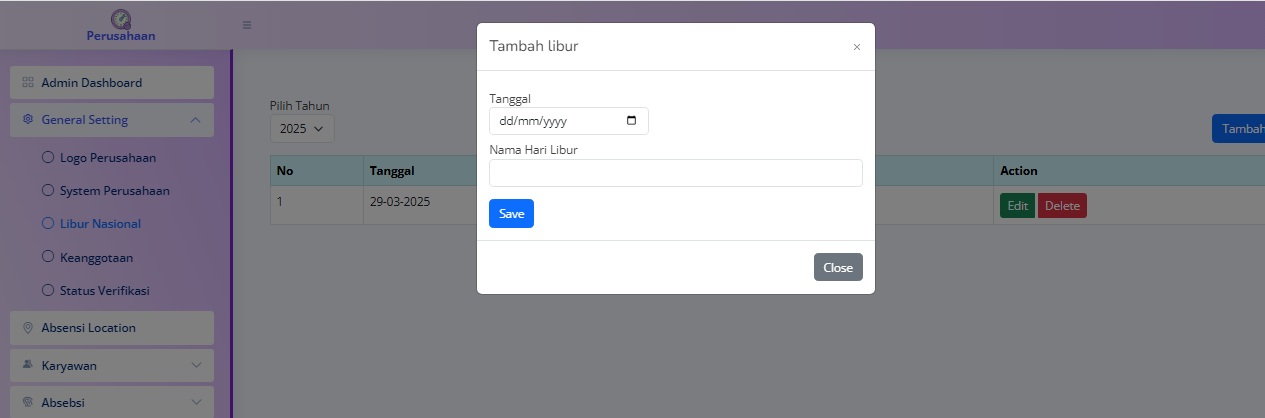Focus the Nama Hari Libur text field

pyautogui.click(x=675, y=173)
